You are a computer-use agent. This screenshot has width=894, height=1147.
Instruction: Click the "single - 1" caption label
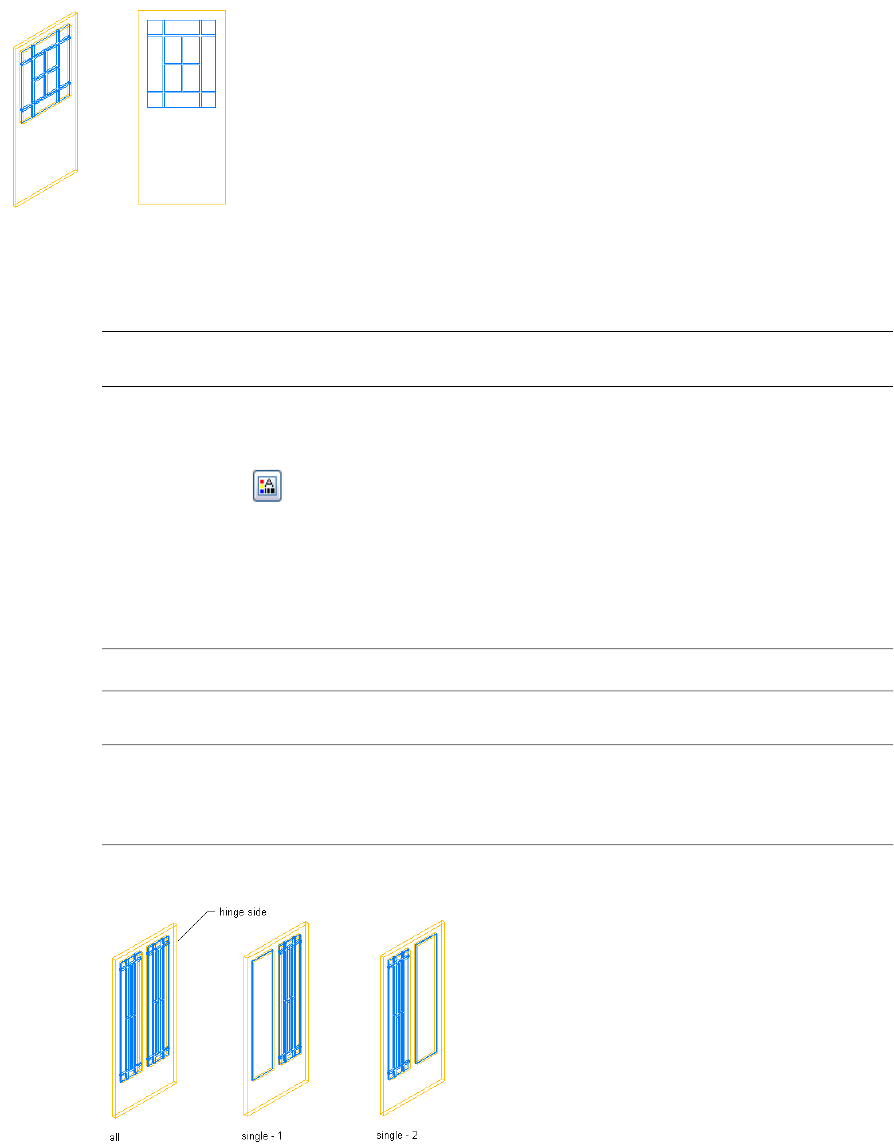(262, 1136)
